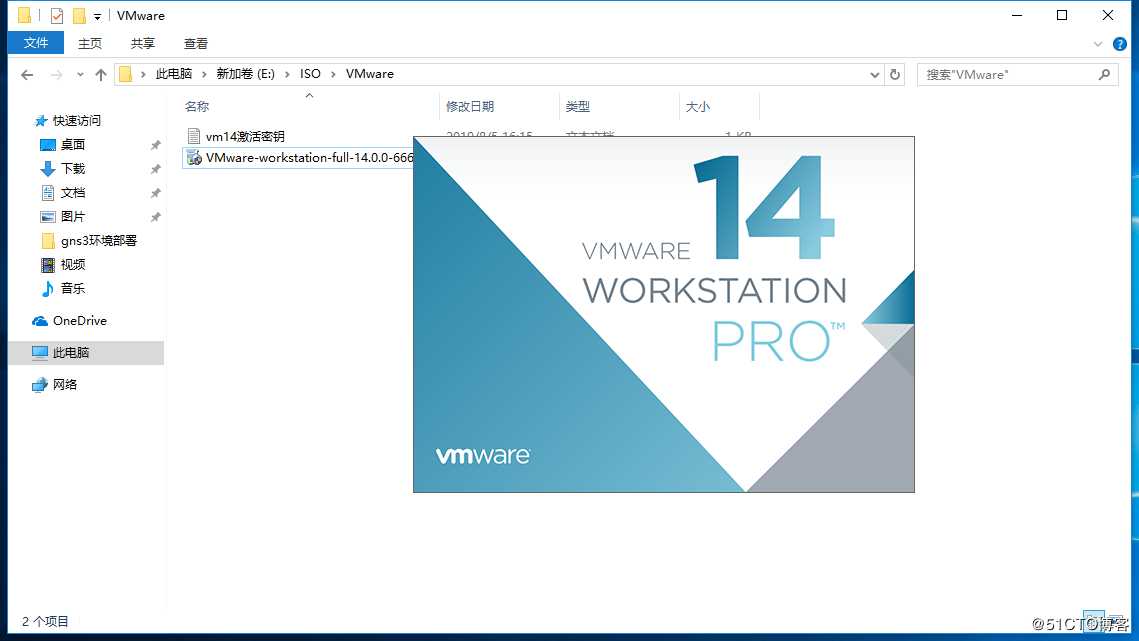Click the VMware Workstation 14 Pro splash screen

(664, 315)
